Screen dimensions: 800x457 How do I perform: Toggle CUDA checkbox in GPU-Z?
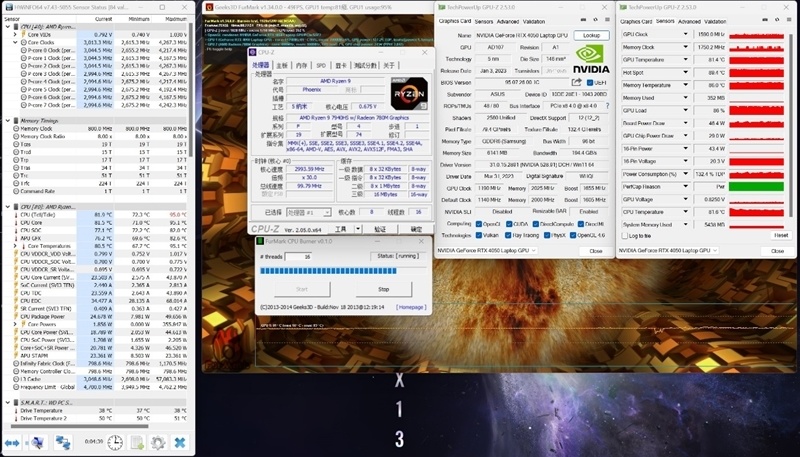click(x=509, y=224)
